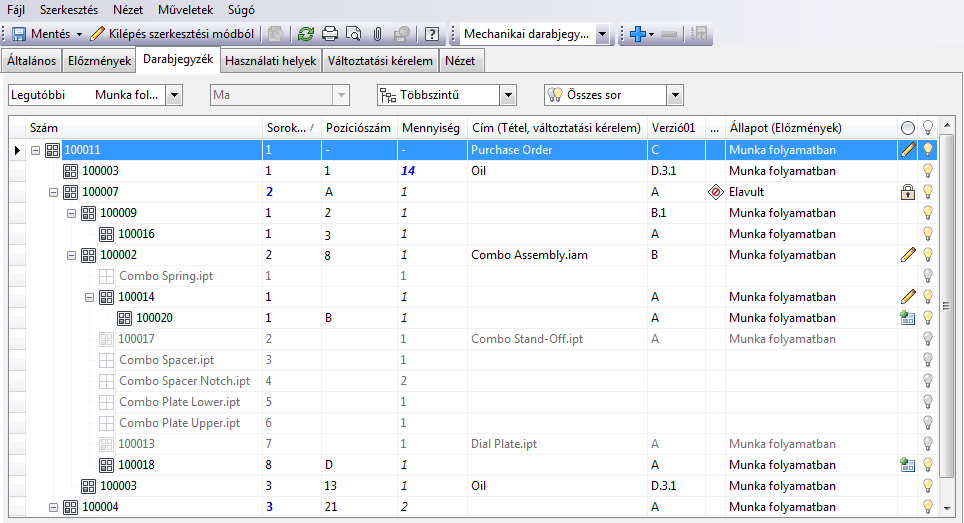Collapse the 100014 tree node
This screenshot has height=523, width=964.
pos(89,297)
